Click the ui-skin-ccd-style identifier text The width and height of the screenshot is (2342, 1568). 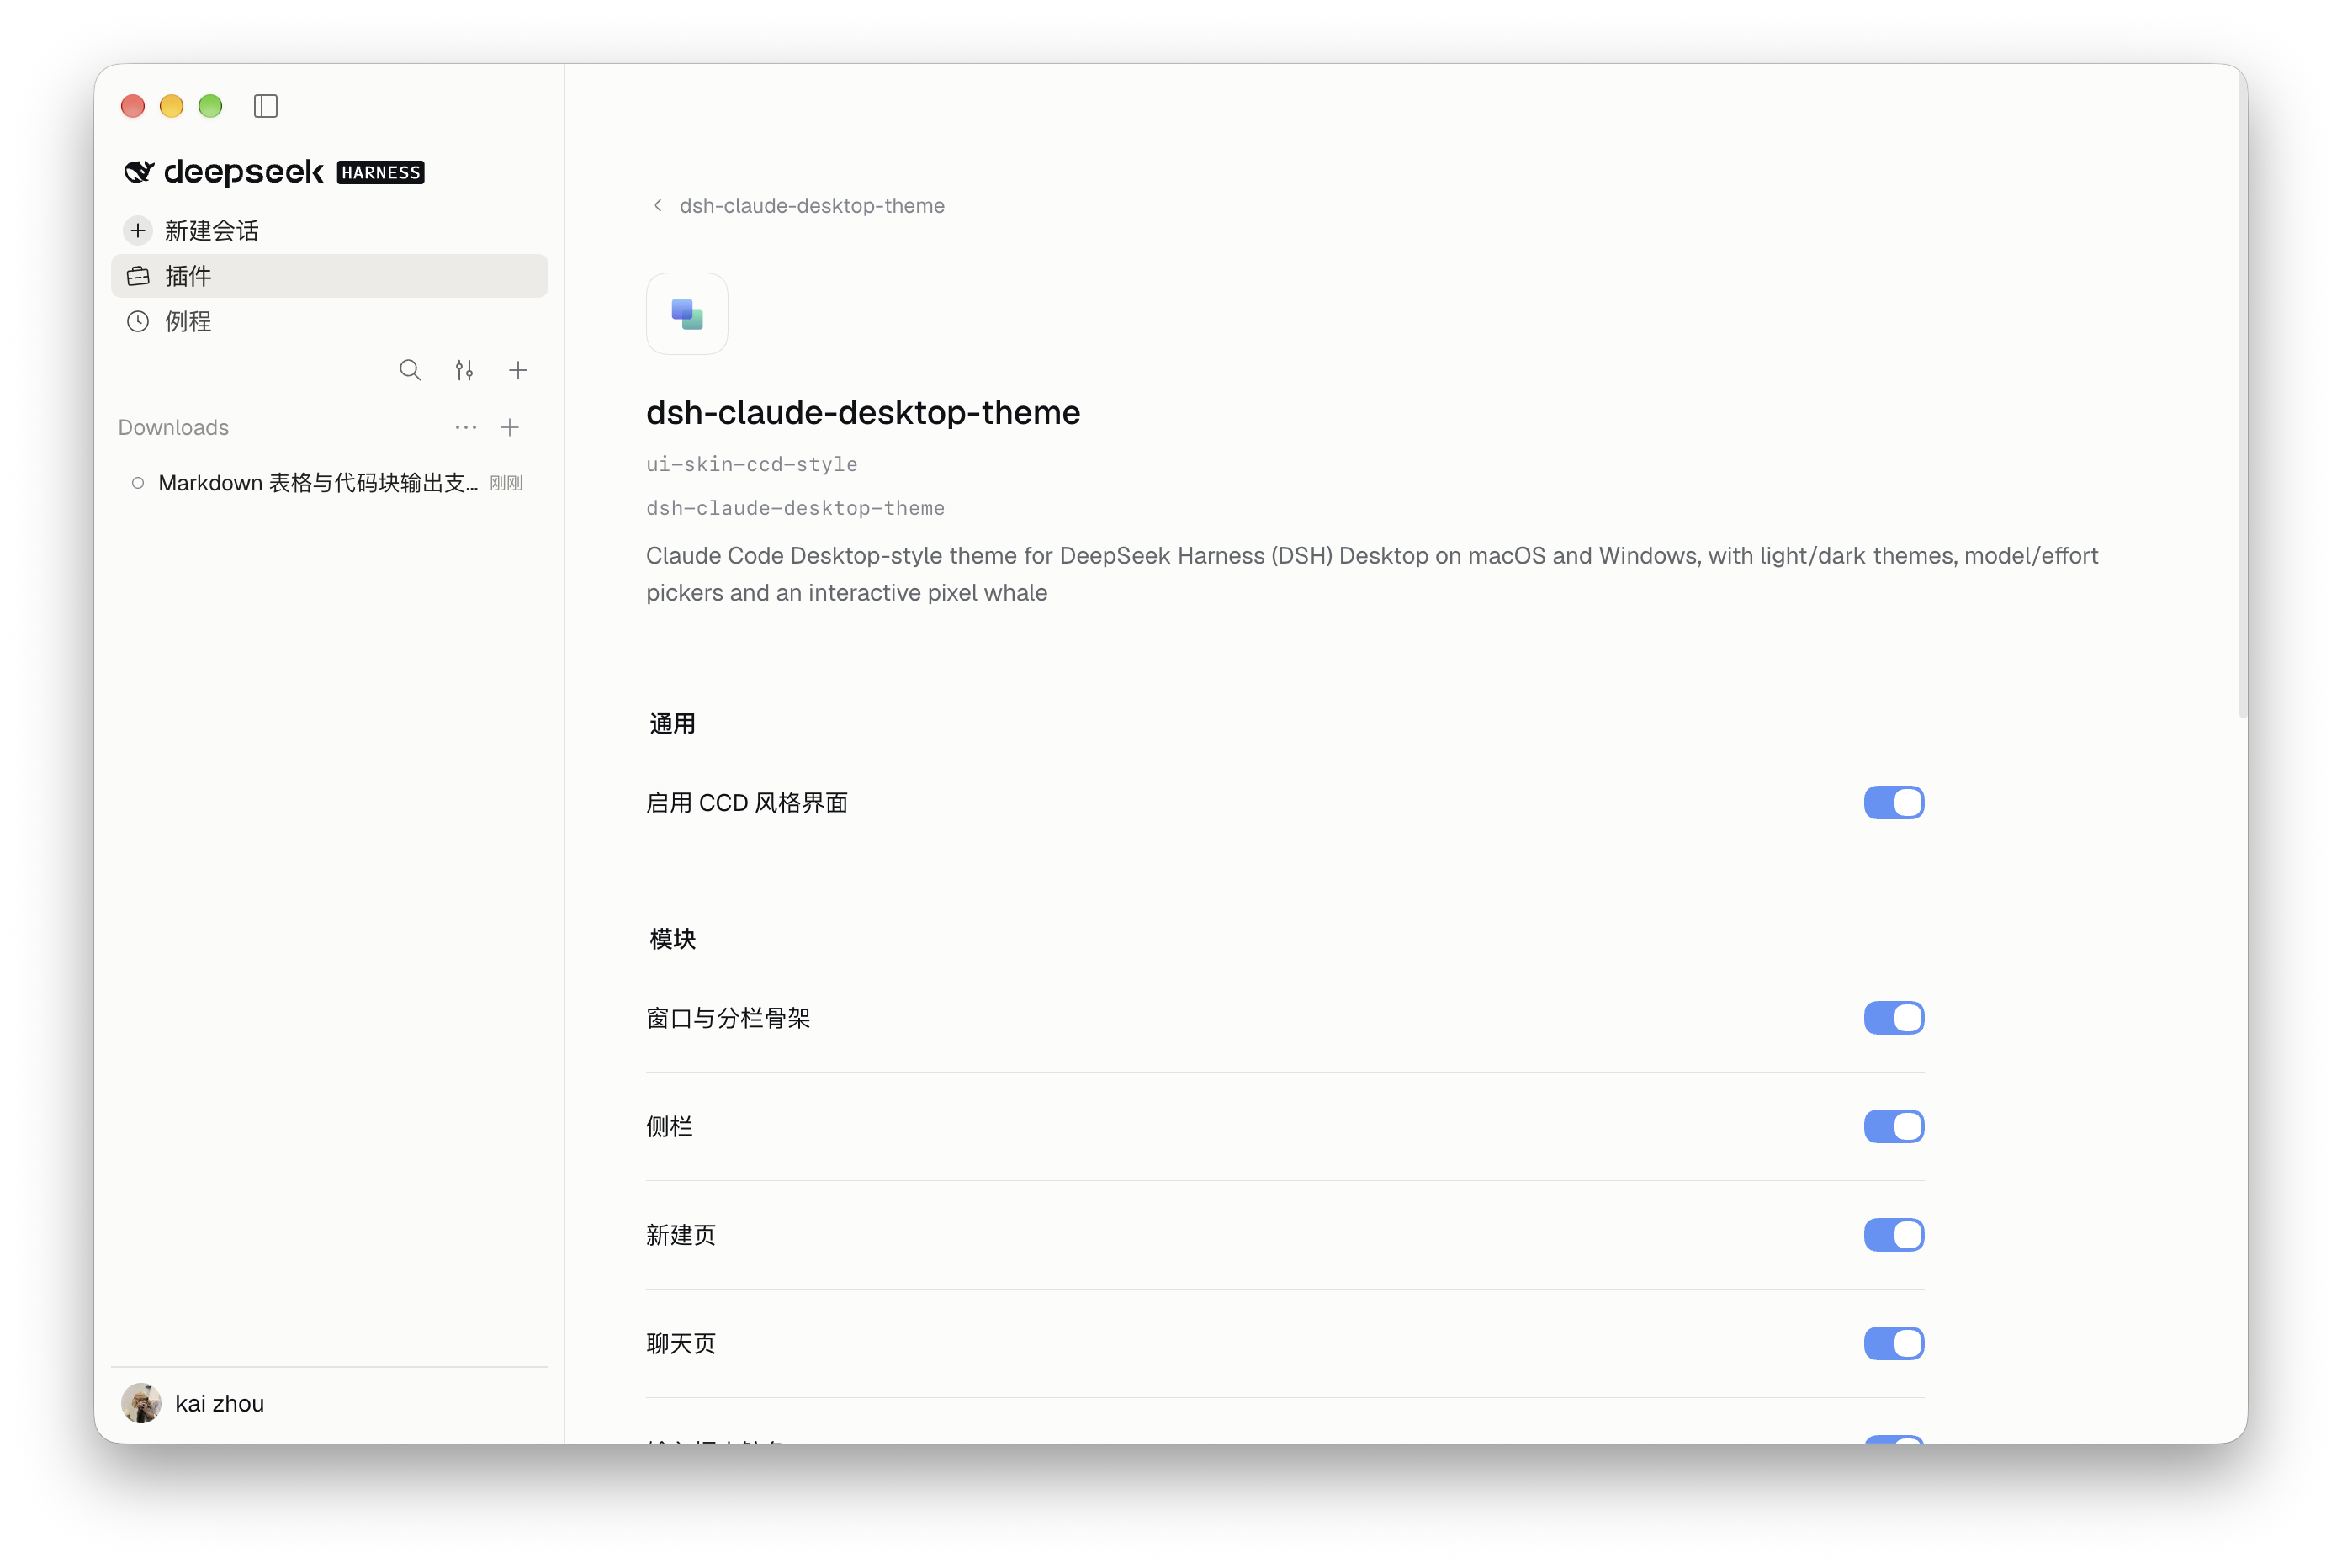coord(752,464)
